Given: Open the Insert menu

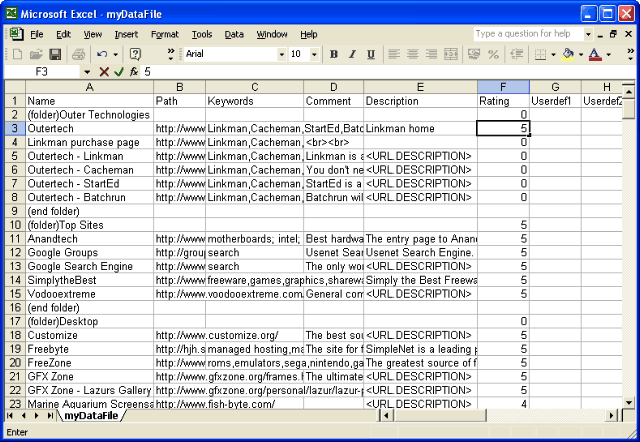Looking at the screenshot, I should pyautogui.click(x=126, y=34).
